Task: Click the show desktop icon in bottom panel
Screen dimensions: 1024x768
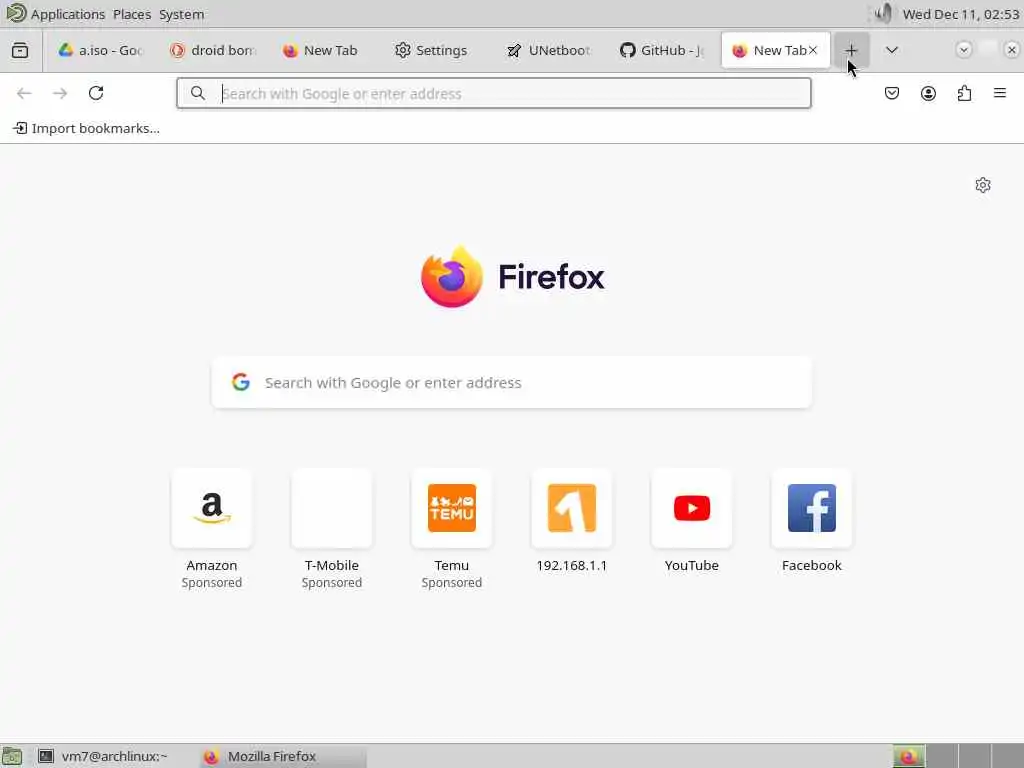Action: 12,756
